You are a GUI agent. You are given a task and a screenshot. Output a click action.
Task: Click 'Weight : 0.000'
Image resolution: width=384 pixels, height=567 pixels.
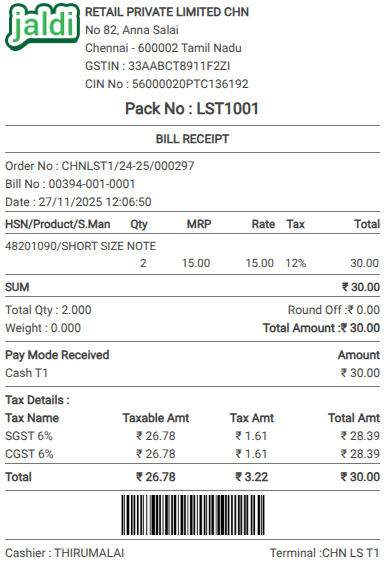43,328
